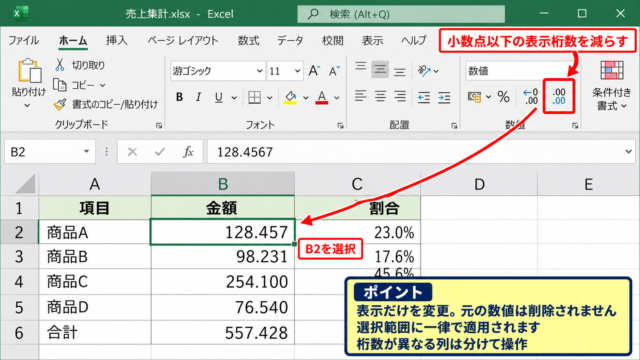Toggle italic formatting

tap(198, 97)
